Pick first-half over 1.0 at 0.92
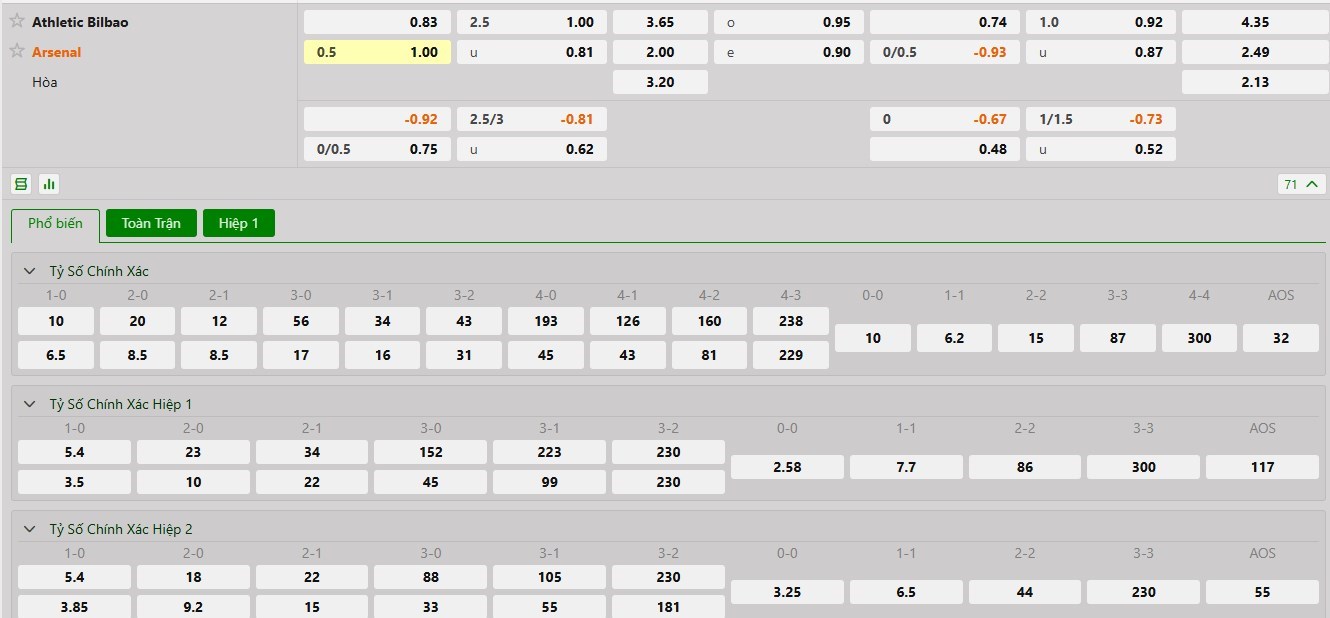This screenshot has width=1330, height=618. click(x=1101, y=22)
